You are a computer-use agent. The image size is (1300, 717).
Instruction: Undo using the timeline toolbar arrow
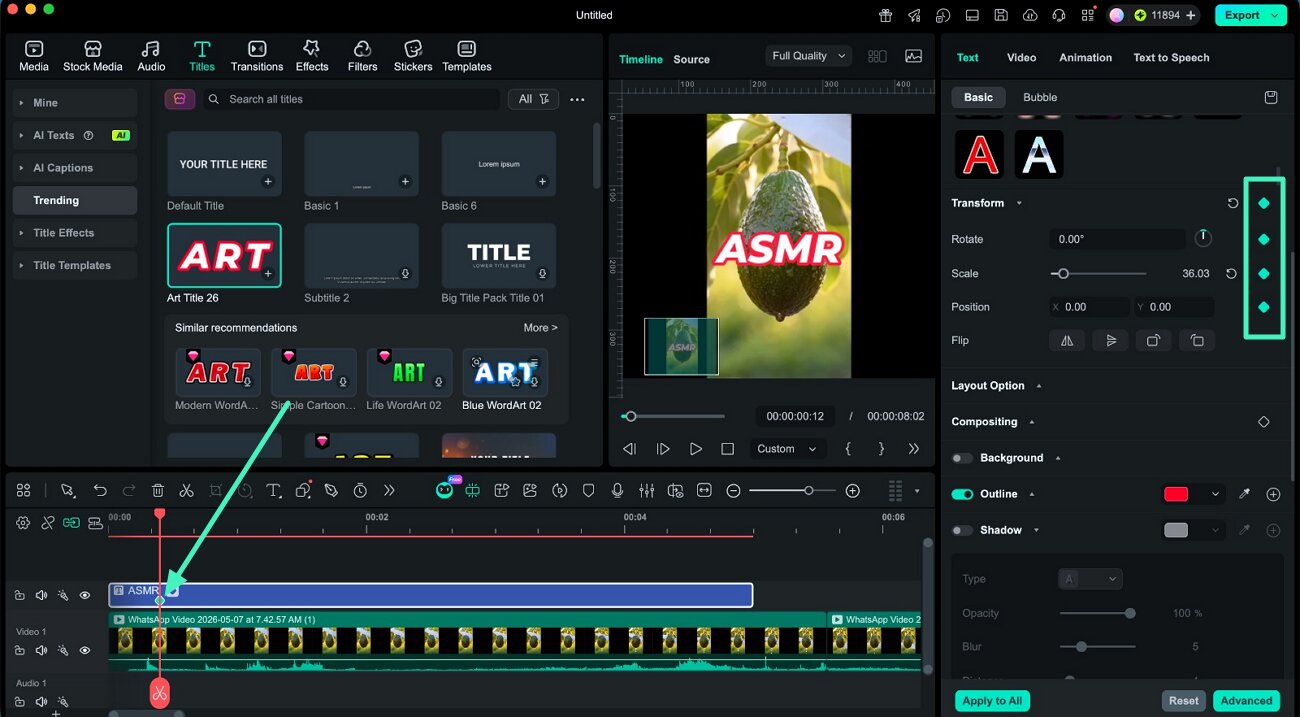click(100, 490)
